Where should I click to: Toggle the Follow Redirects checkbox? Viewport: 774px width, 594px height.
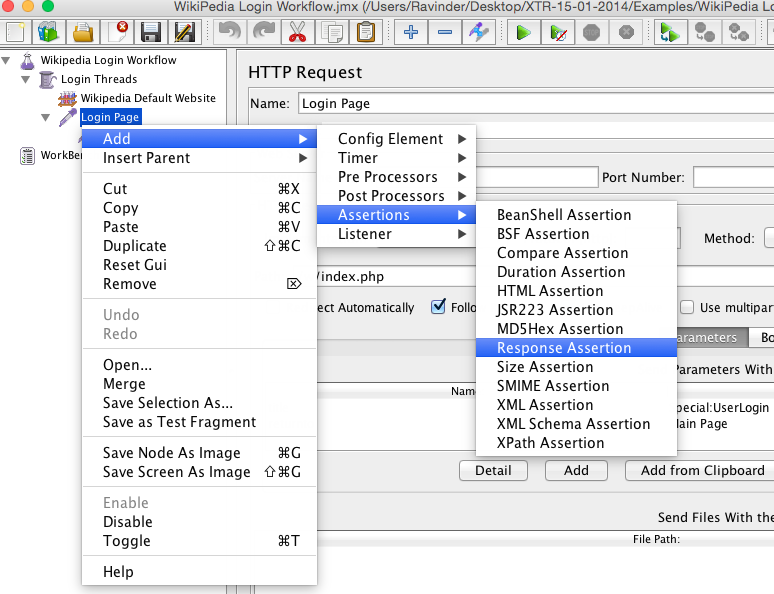pyautogui.click(x=438, y=307)
